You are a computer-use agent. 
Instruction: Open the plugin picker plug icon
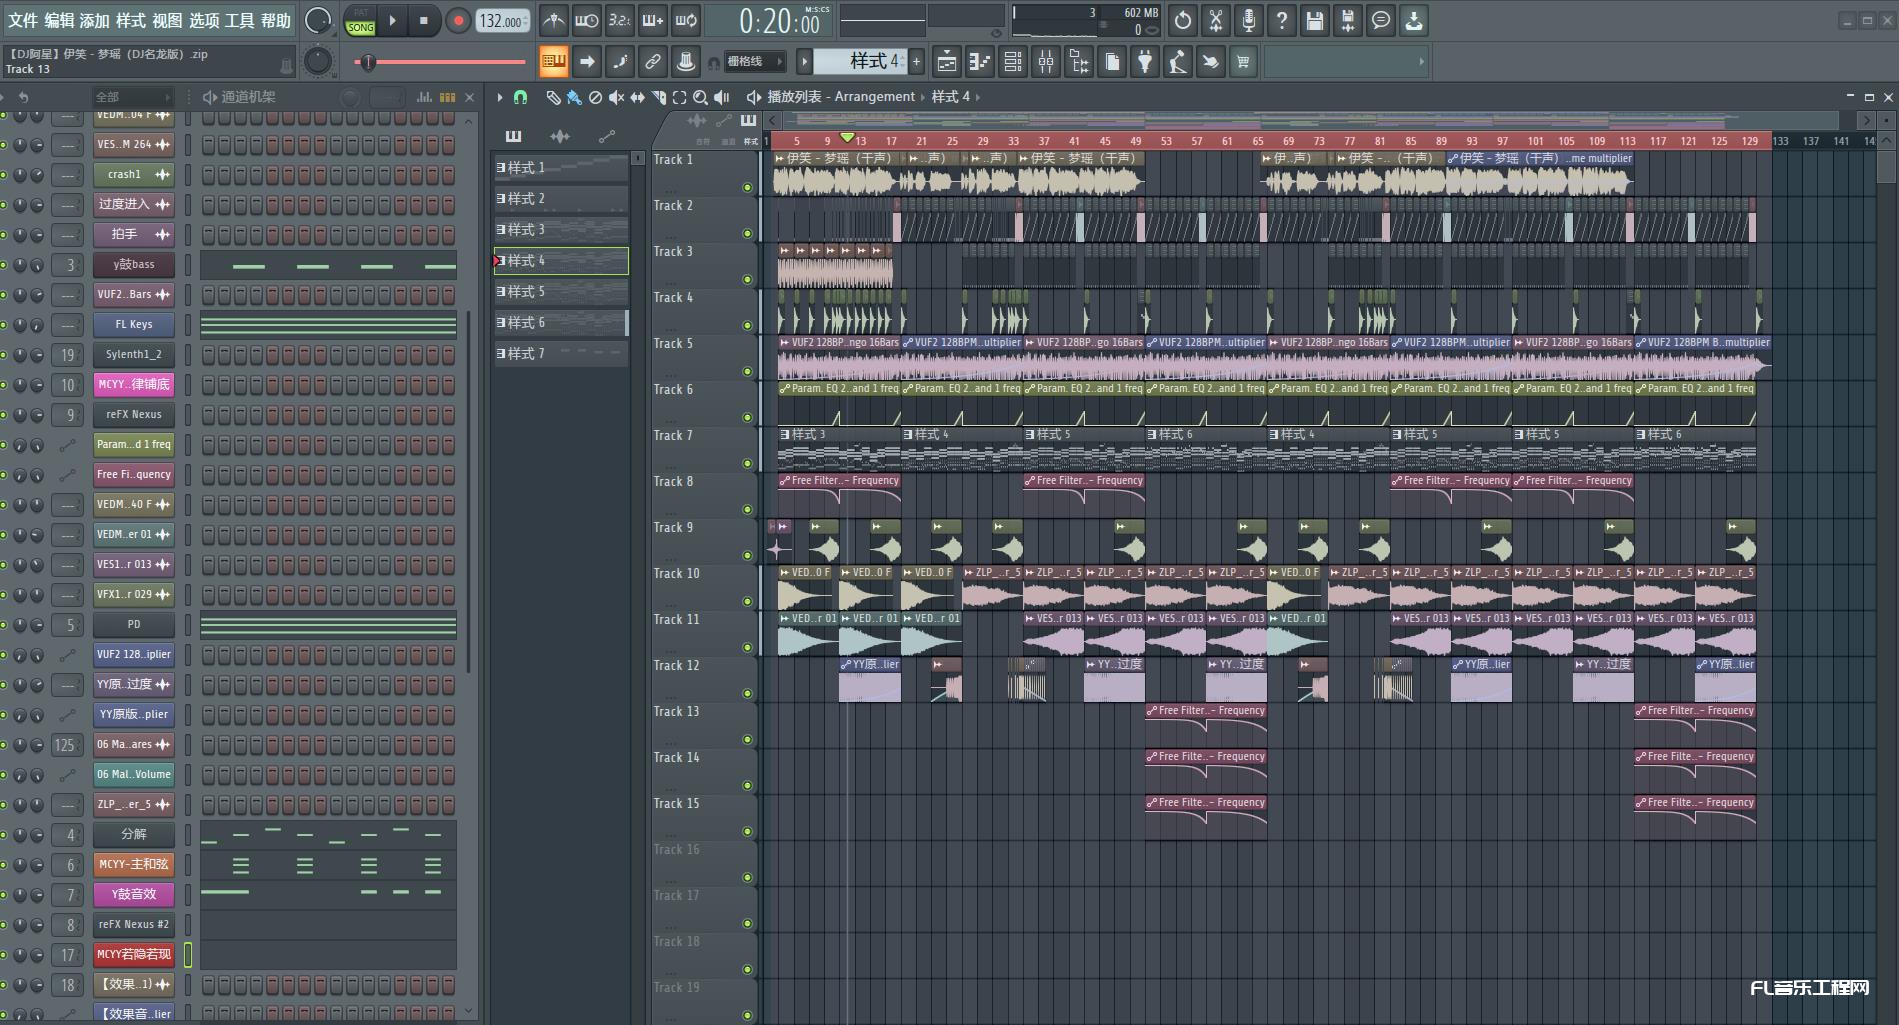point(1144,62)
